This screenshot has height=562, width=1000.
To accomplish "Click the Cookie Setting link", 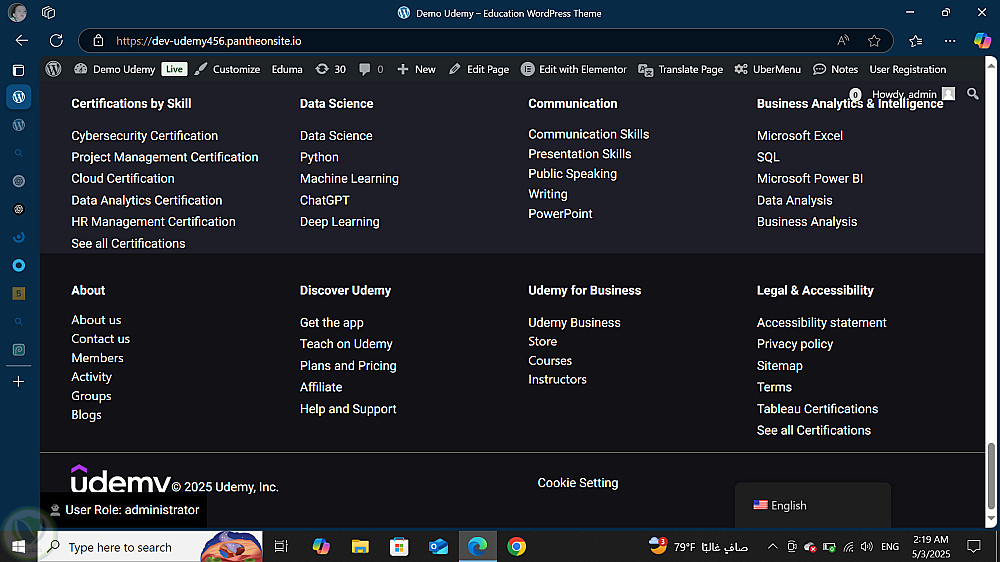I will coord(578,483).
